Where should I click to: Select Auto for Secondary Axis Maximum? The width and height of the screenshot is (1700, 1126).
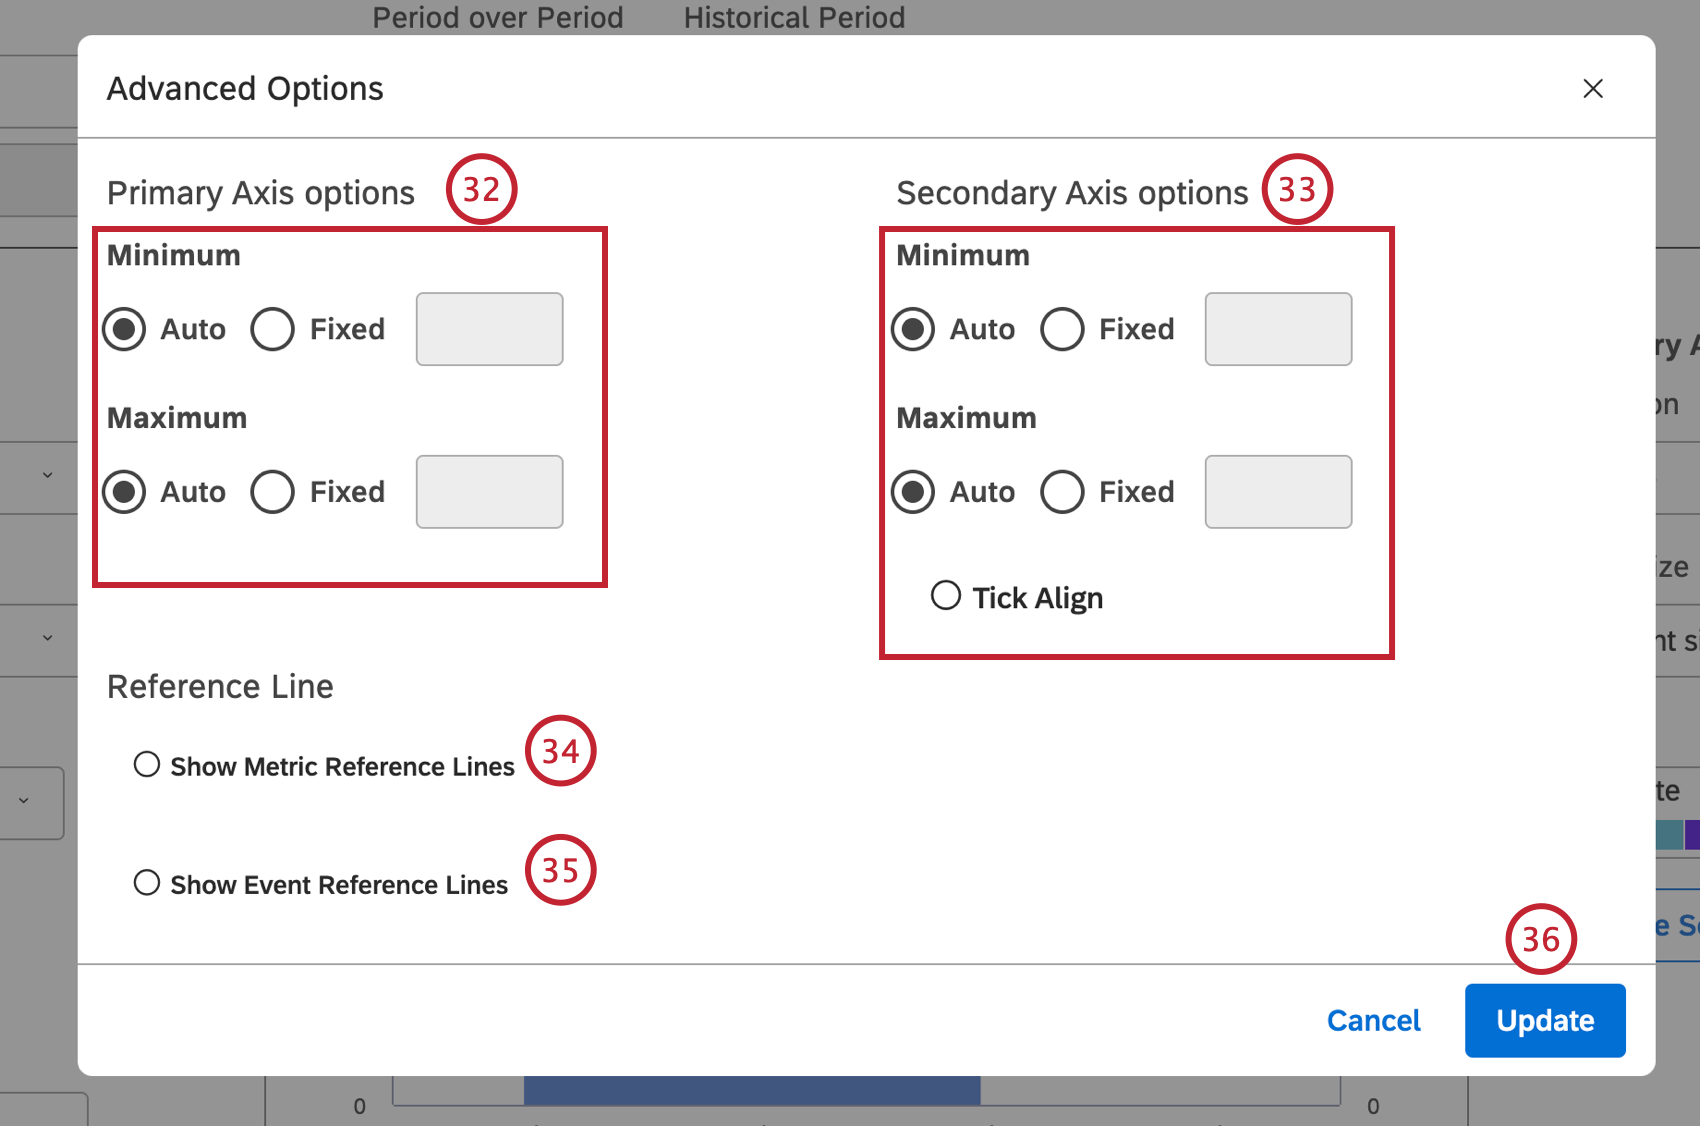tap(914, 492)
